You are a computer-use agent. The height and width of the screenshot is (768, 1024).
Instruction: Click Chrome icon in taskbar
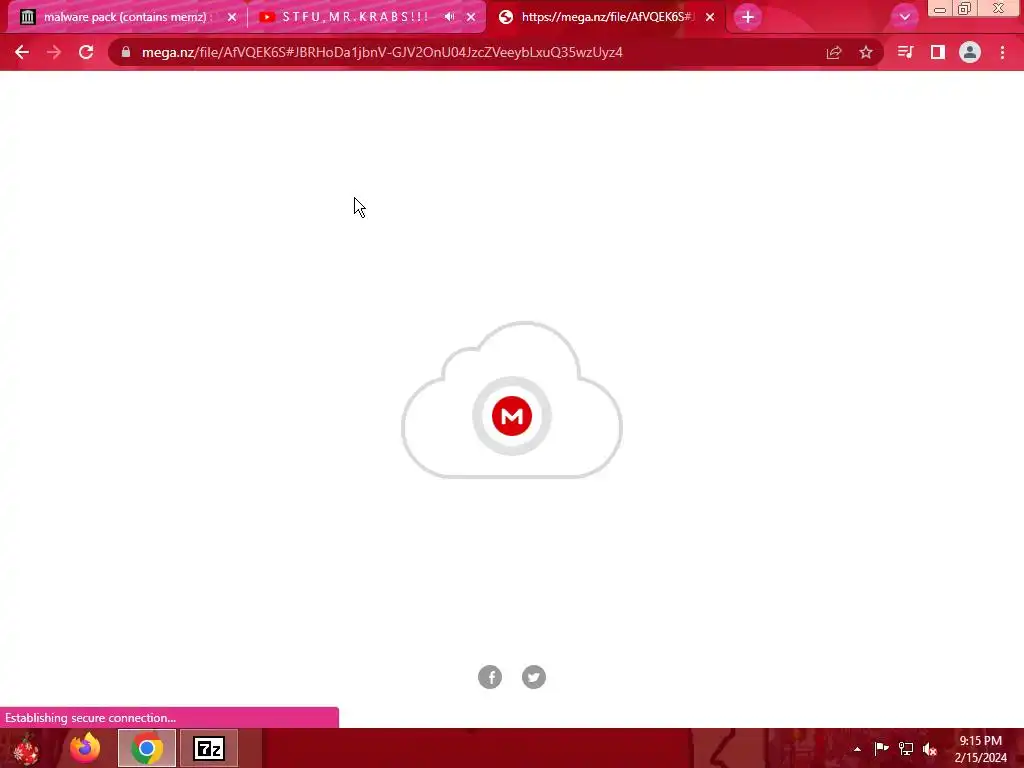pos(147,748)
